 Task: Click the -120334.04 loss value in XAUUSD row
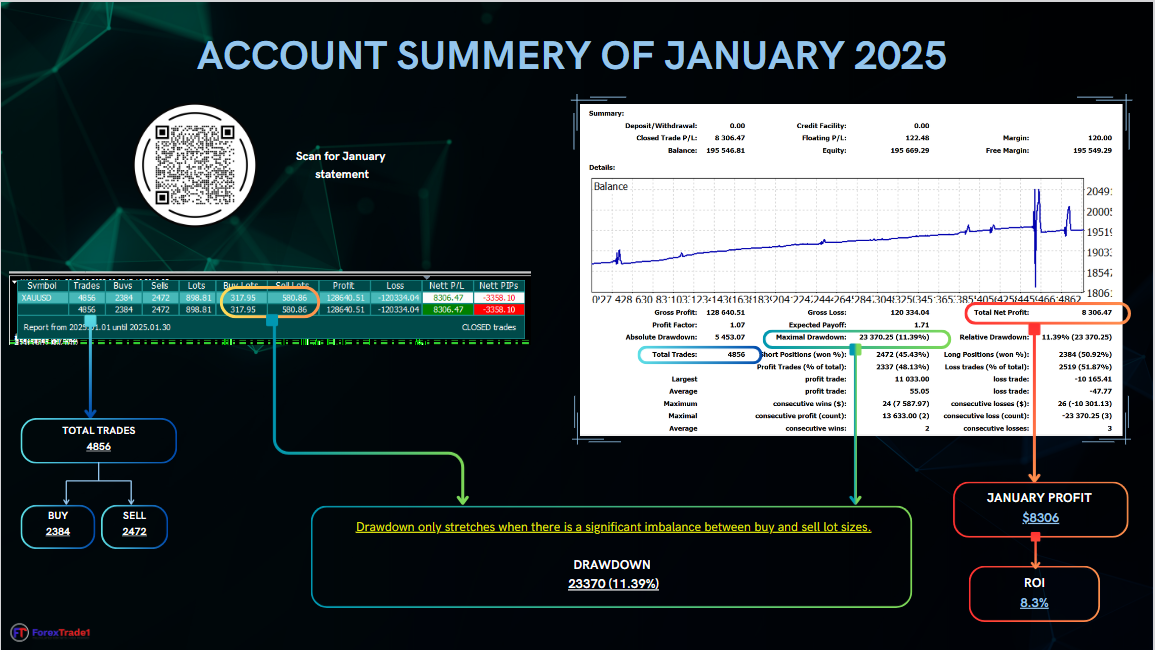[x=398, y=298]
